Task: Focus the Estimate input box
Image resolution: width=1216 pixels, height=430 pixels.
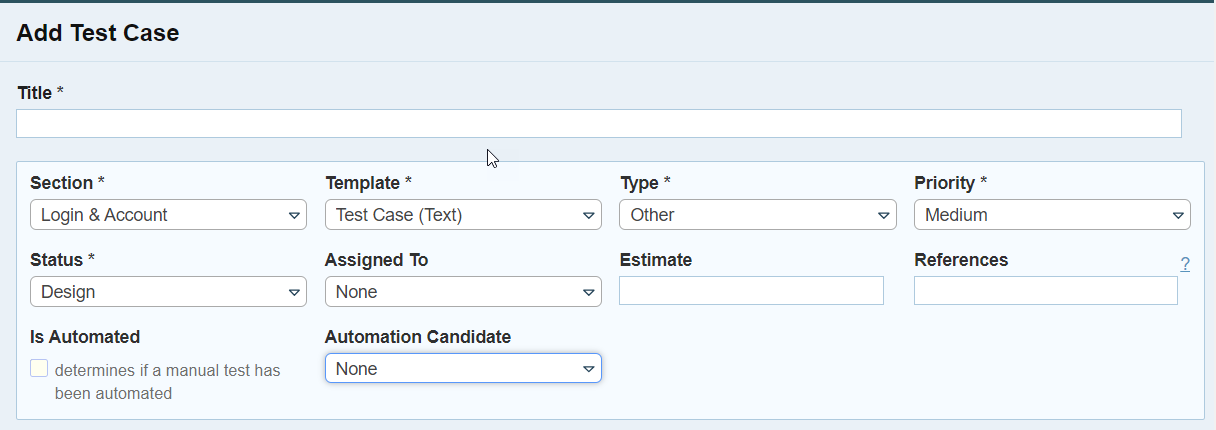Action: [751, 291]
